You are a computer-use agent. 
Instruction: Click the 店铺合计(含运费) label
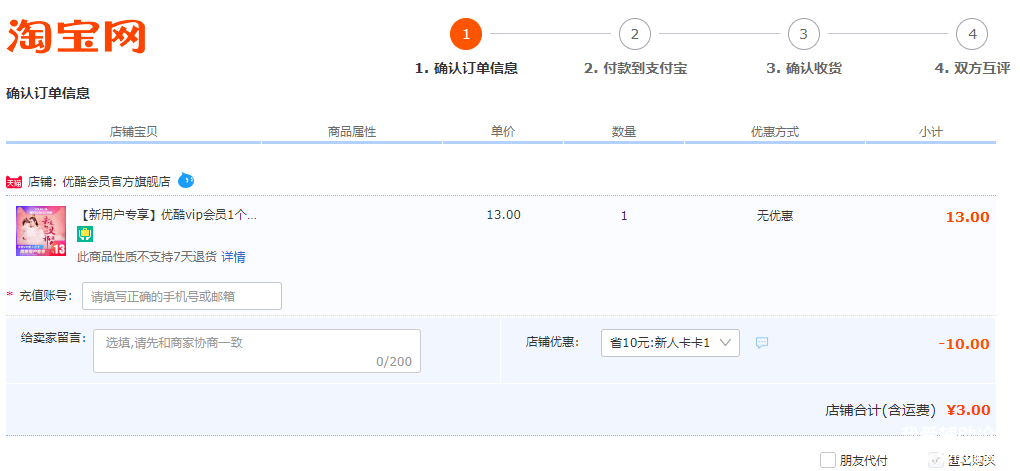point(881,410)
